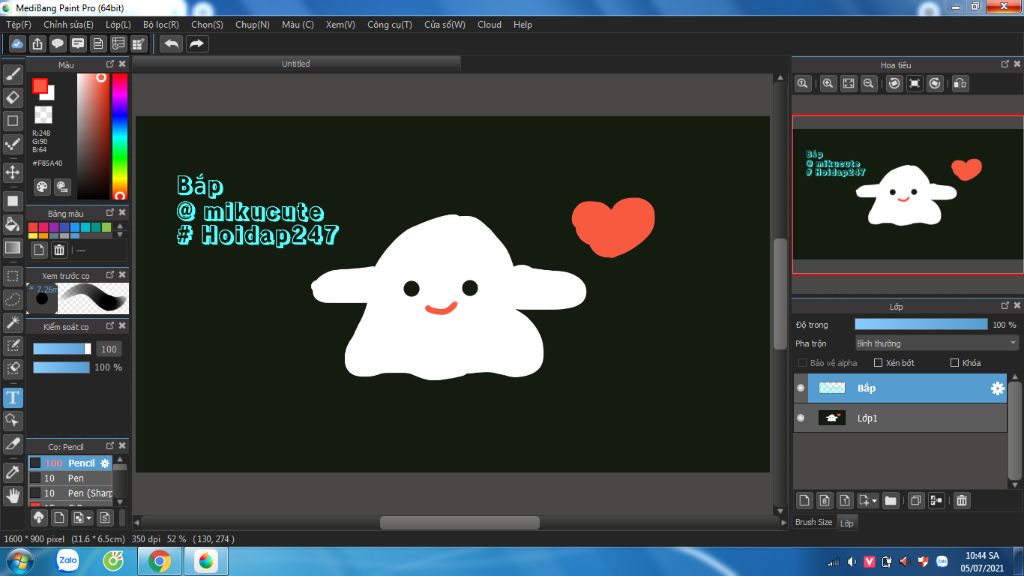The width and height of the screenshot is (1024, 576).
Task: Open settings gear for Bắp layer
Action: 997,389
